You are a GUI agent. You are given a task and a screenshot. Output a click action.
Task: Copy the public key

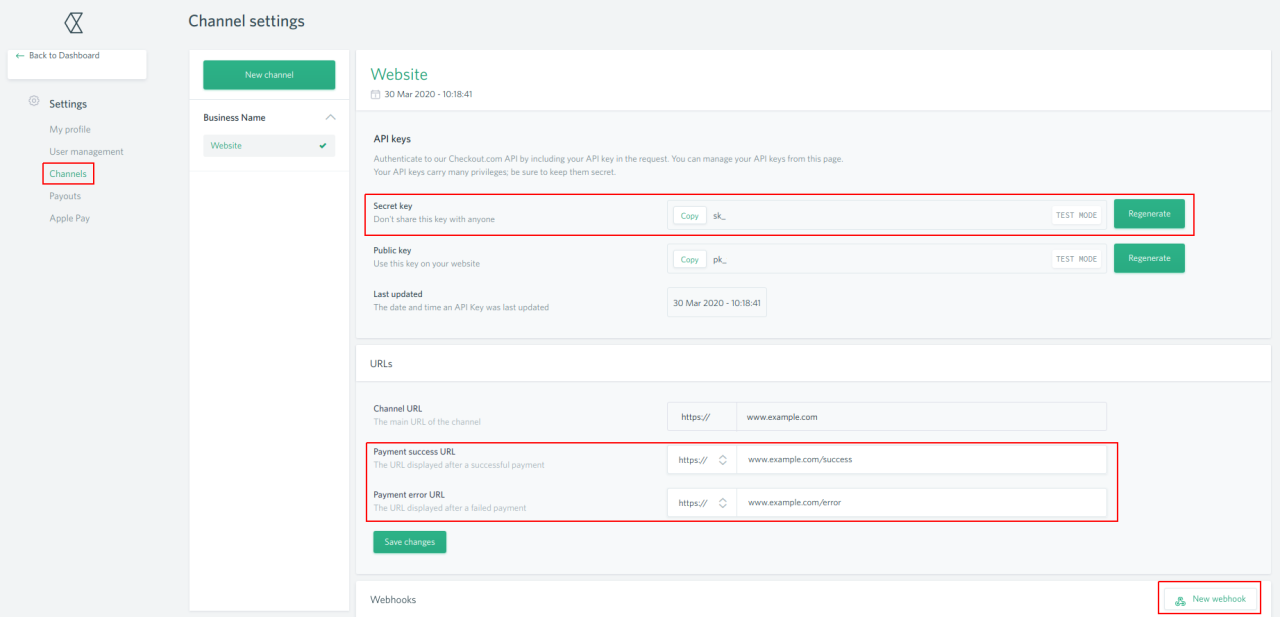[x=689, y=259]
